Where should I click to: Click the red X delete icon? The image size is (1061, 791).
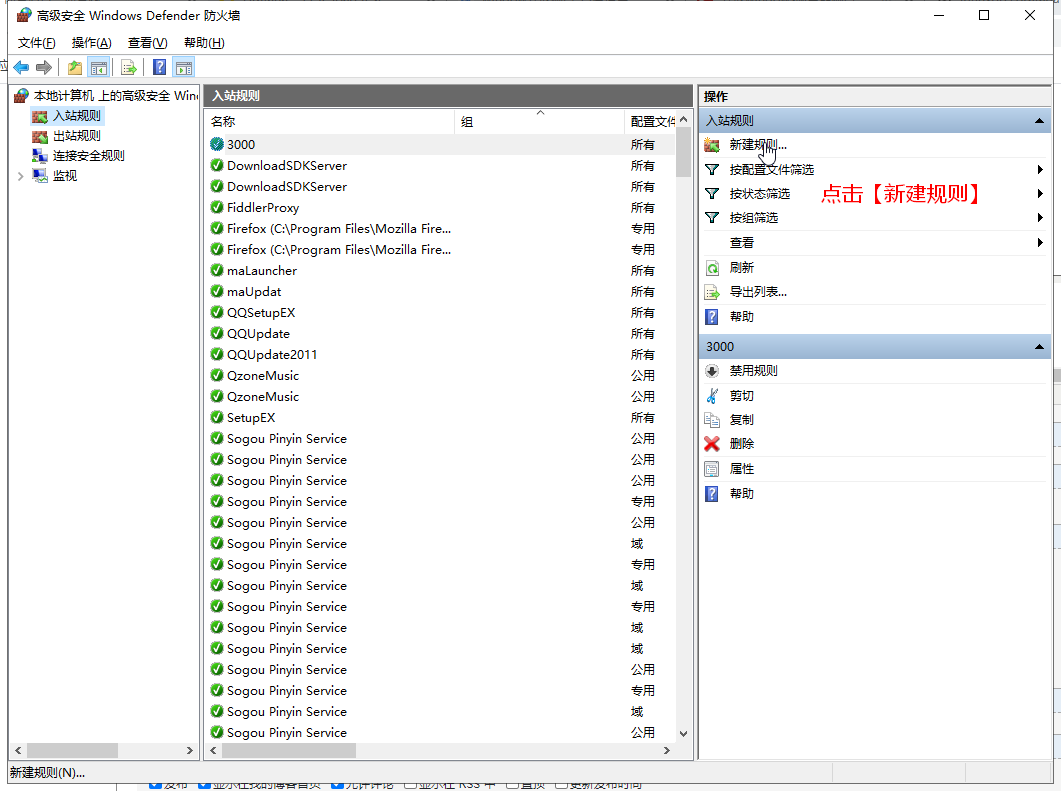pyautogui.click(x=712, y=444)
